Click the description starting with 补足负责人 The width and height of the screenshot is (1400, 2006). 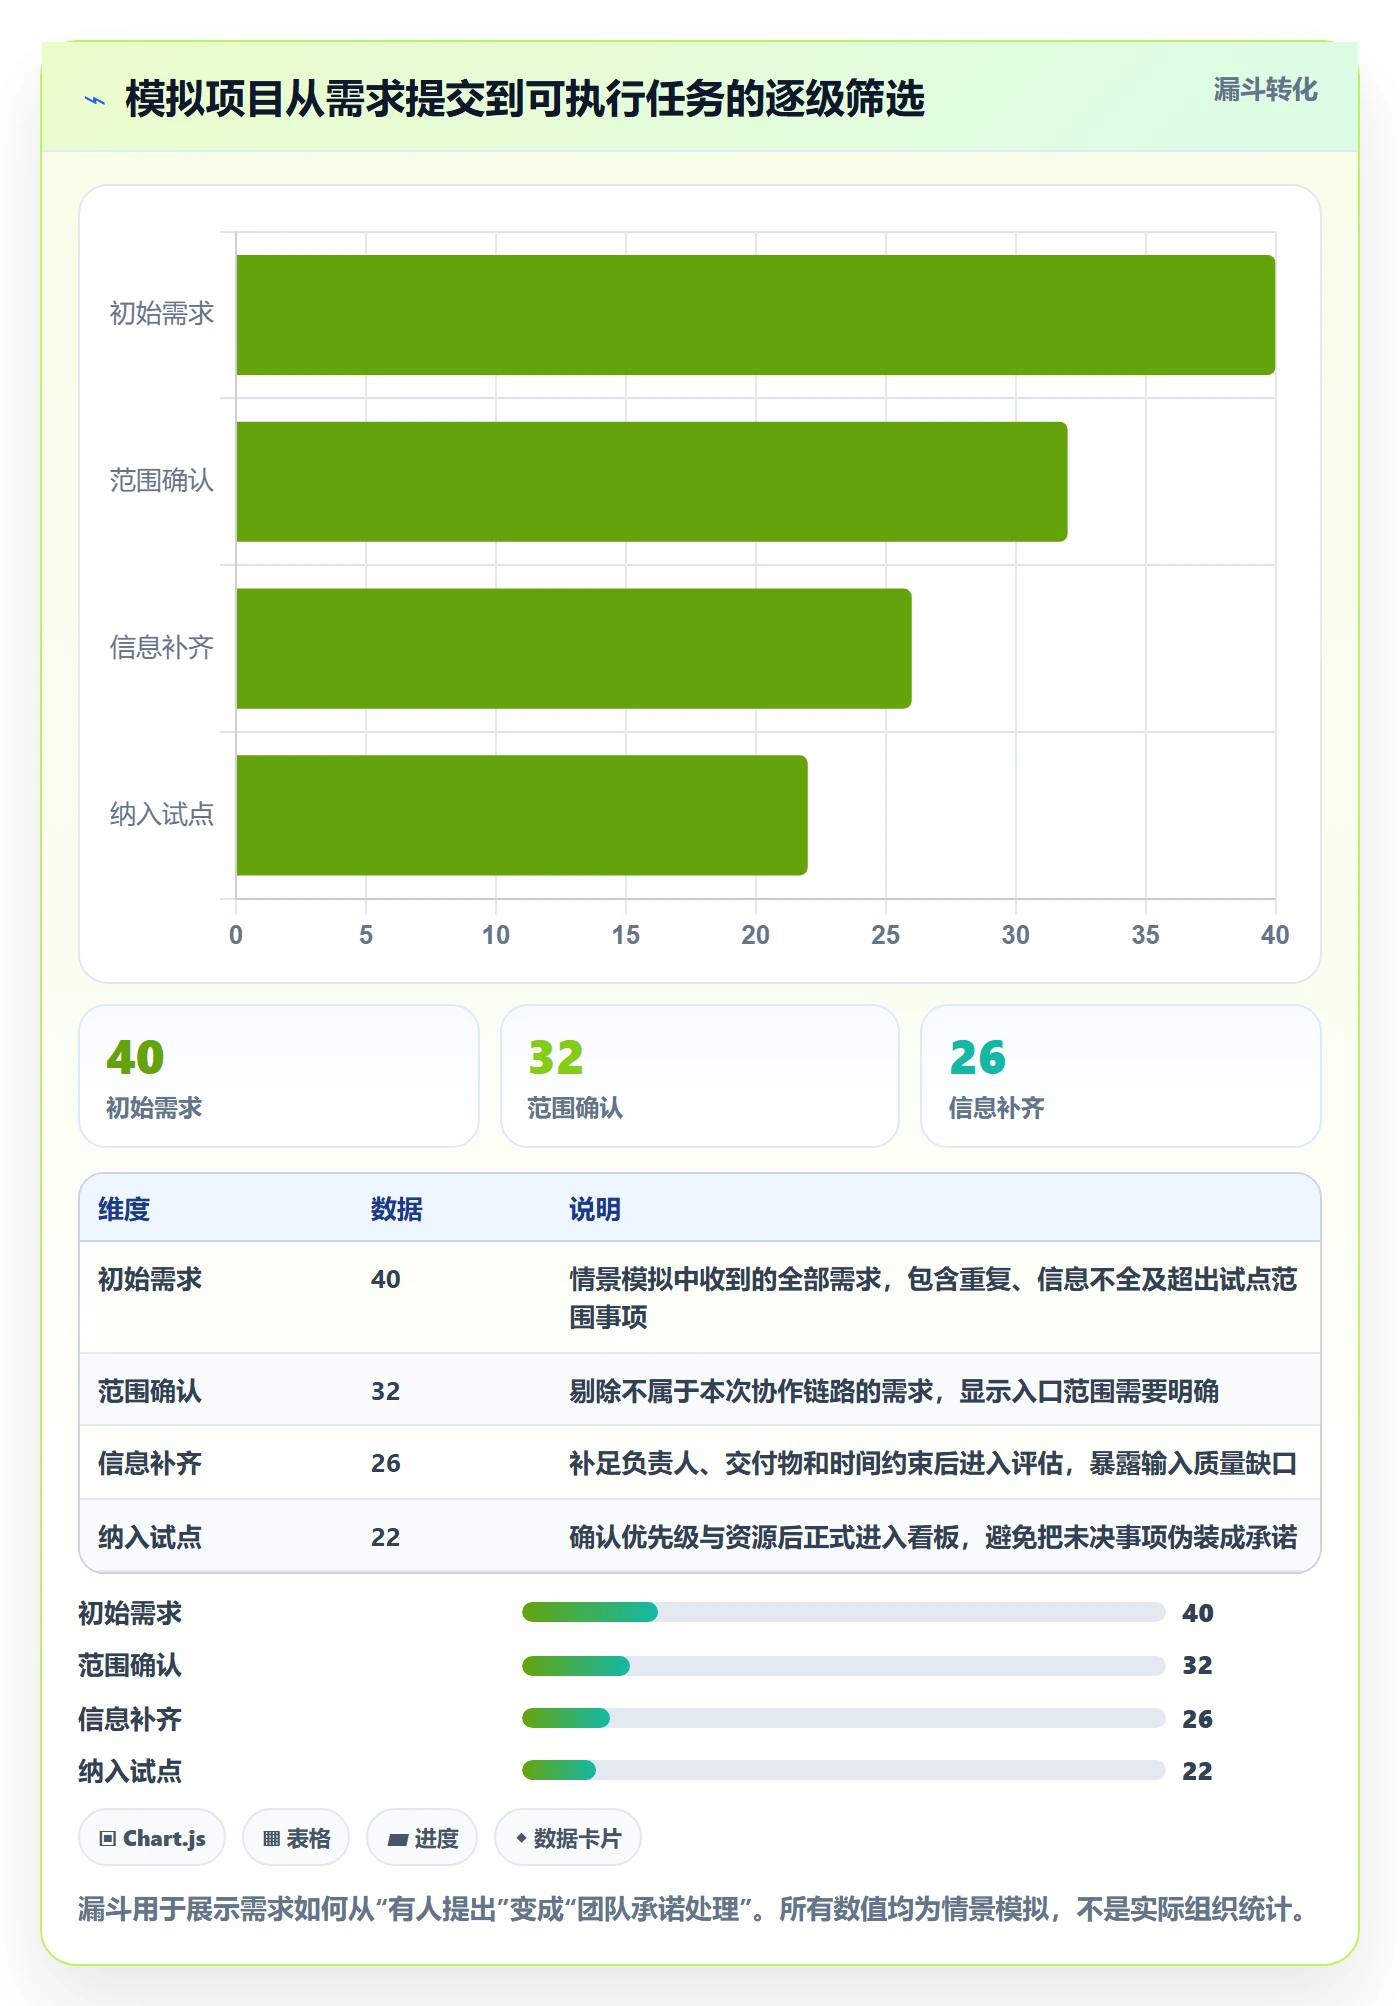click(933, 1463)
